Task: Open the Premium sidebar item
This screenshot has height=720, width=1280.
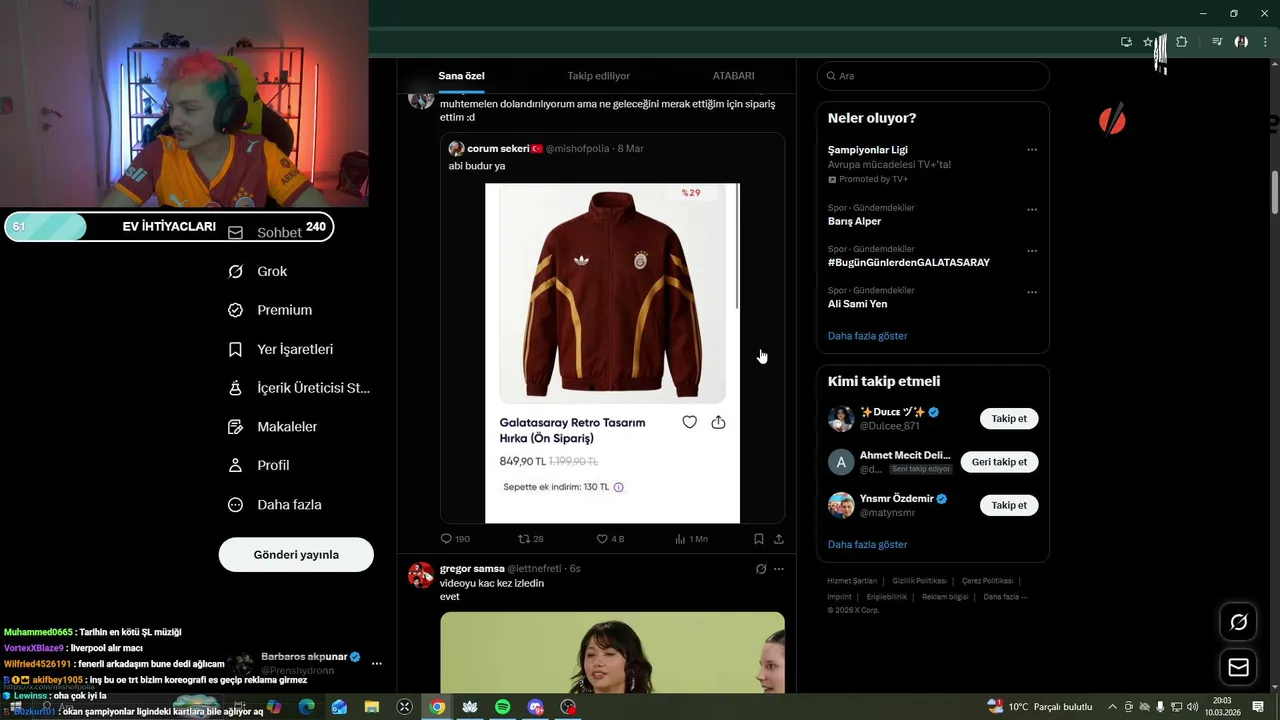Action: (270, 310)
